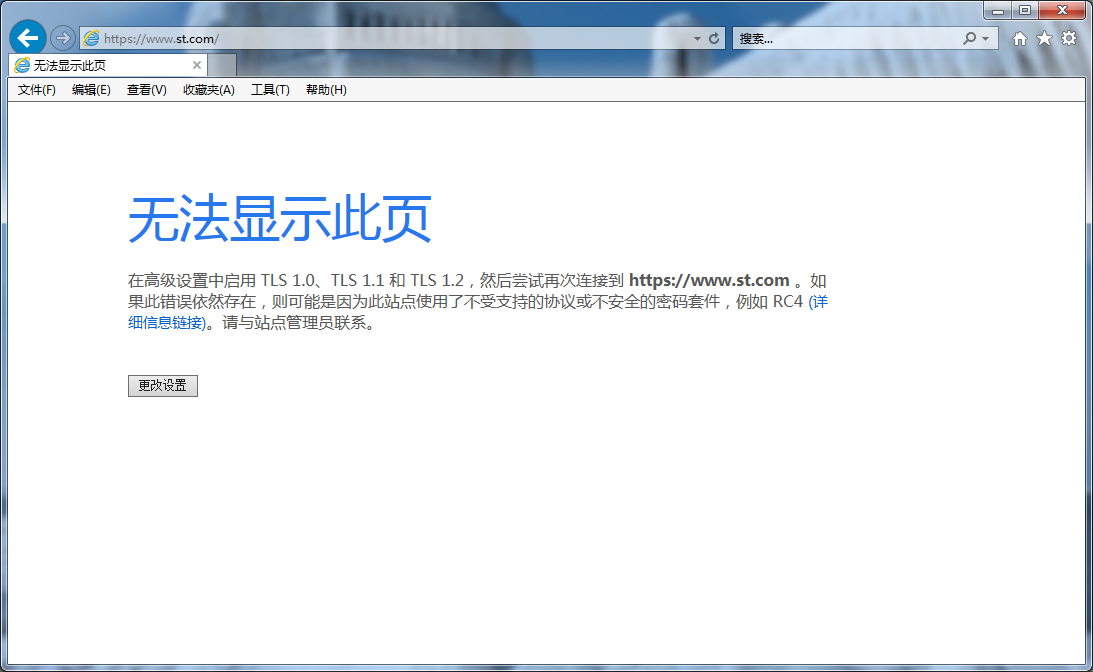Viewport: 1093px width, 672px height.
Task: Open Favorites with the star icon
Action: 1044,39
